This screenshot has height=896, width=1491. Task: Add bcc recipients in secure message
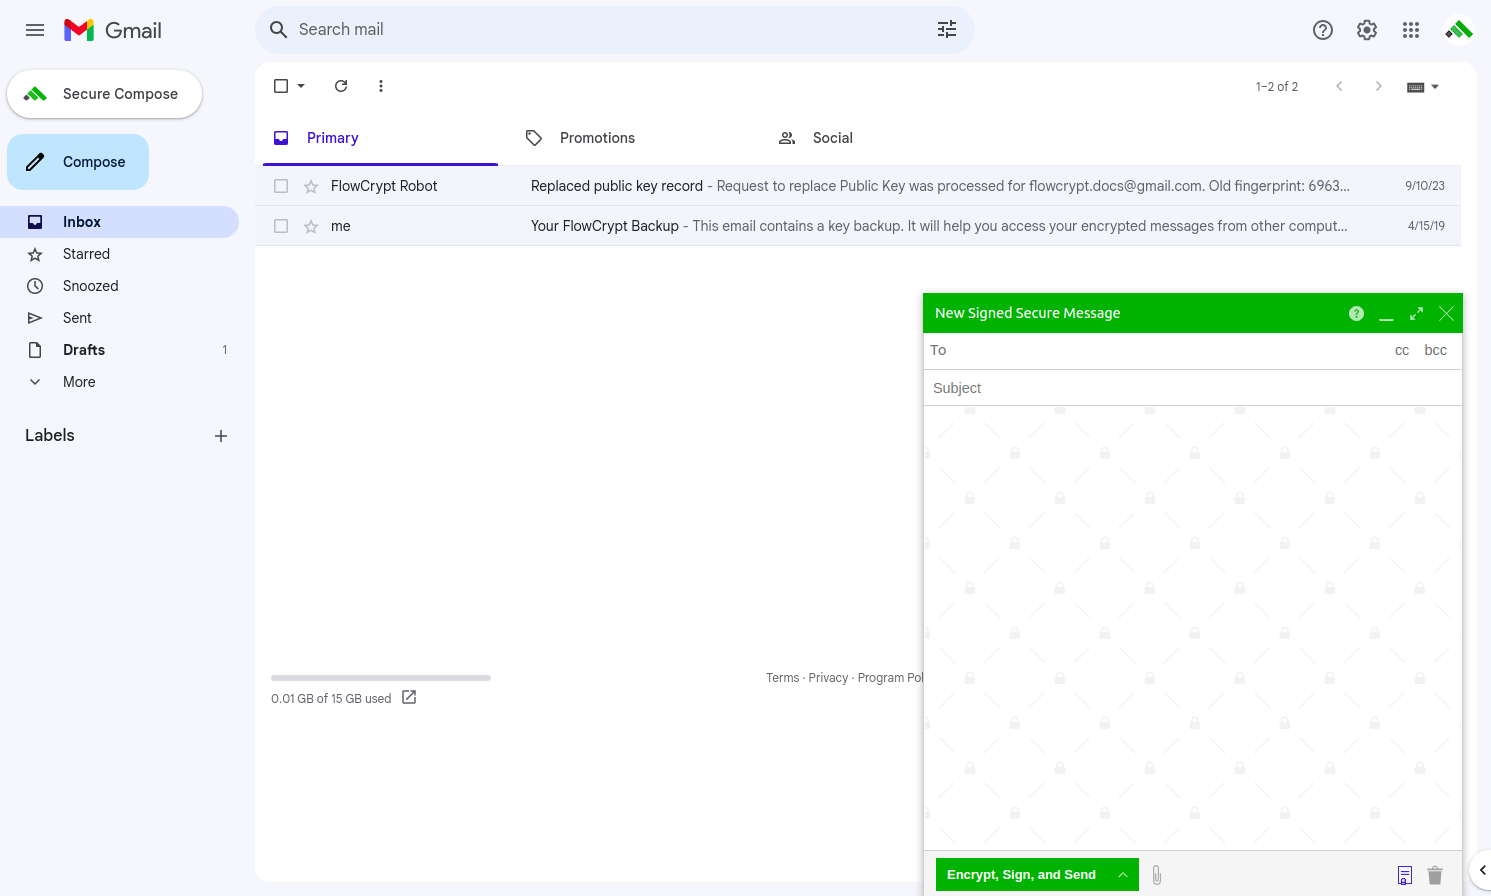tap(1435, 350)
